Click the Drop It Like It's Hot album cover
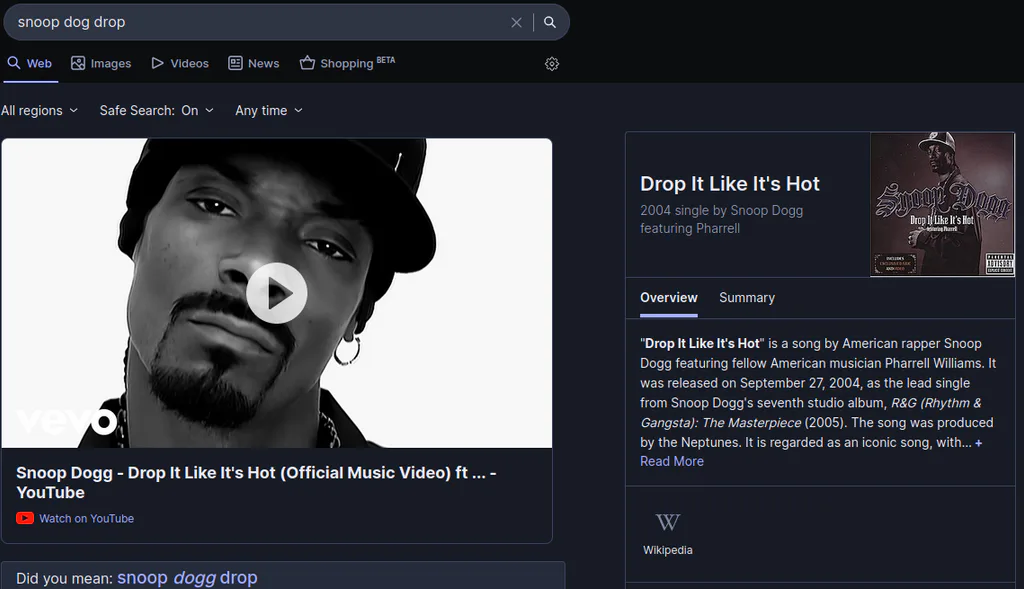The width and height of the screenshot is (1024, 589). coord(942,204)
